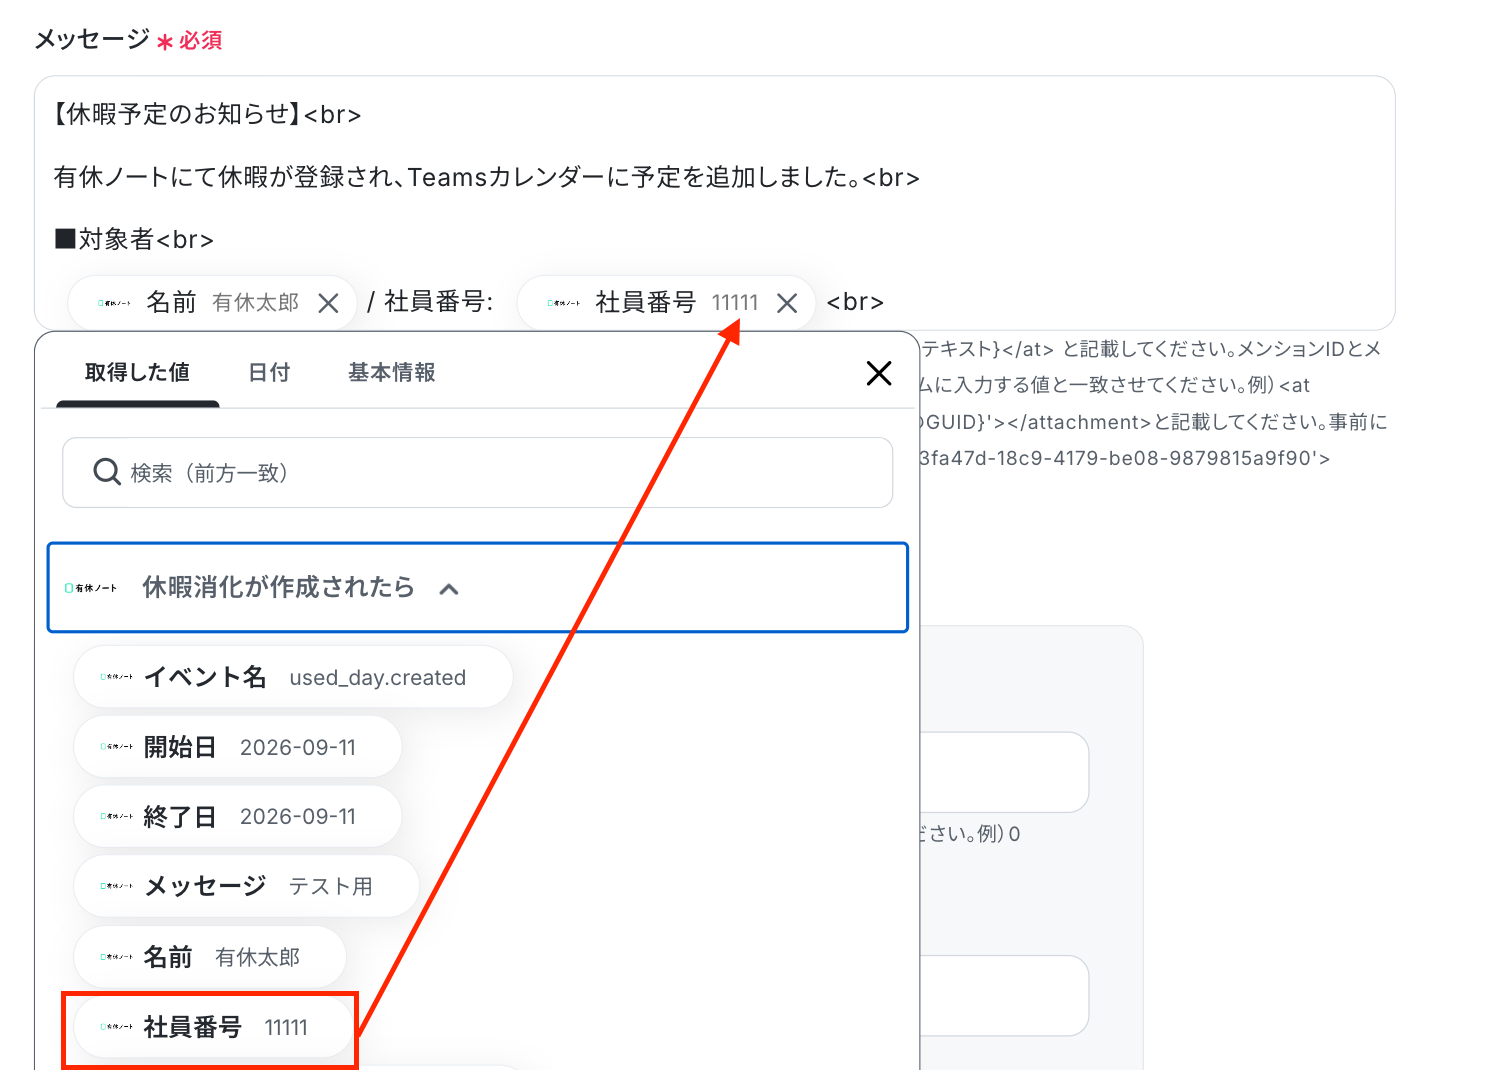Focus the 検索（前方一致） search field

(x=477, y=472)
